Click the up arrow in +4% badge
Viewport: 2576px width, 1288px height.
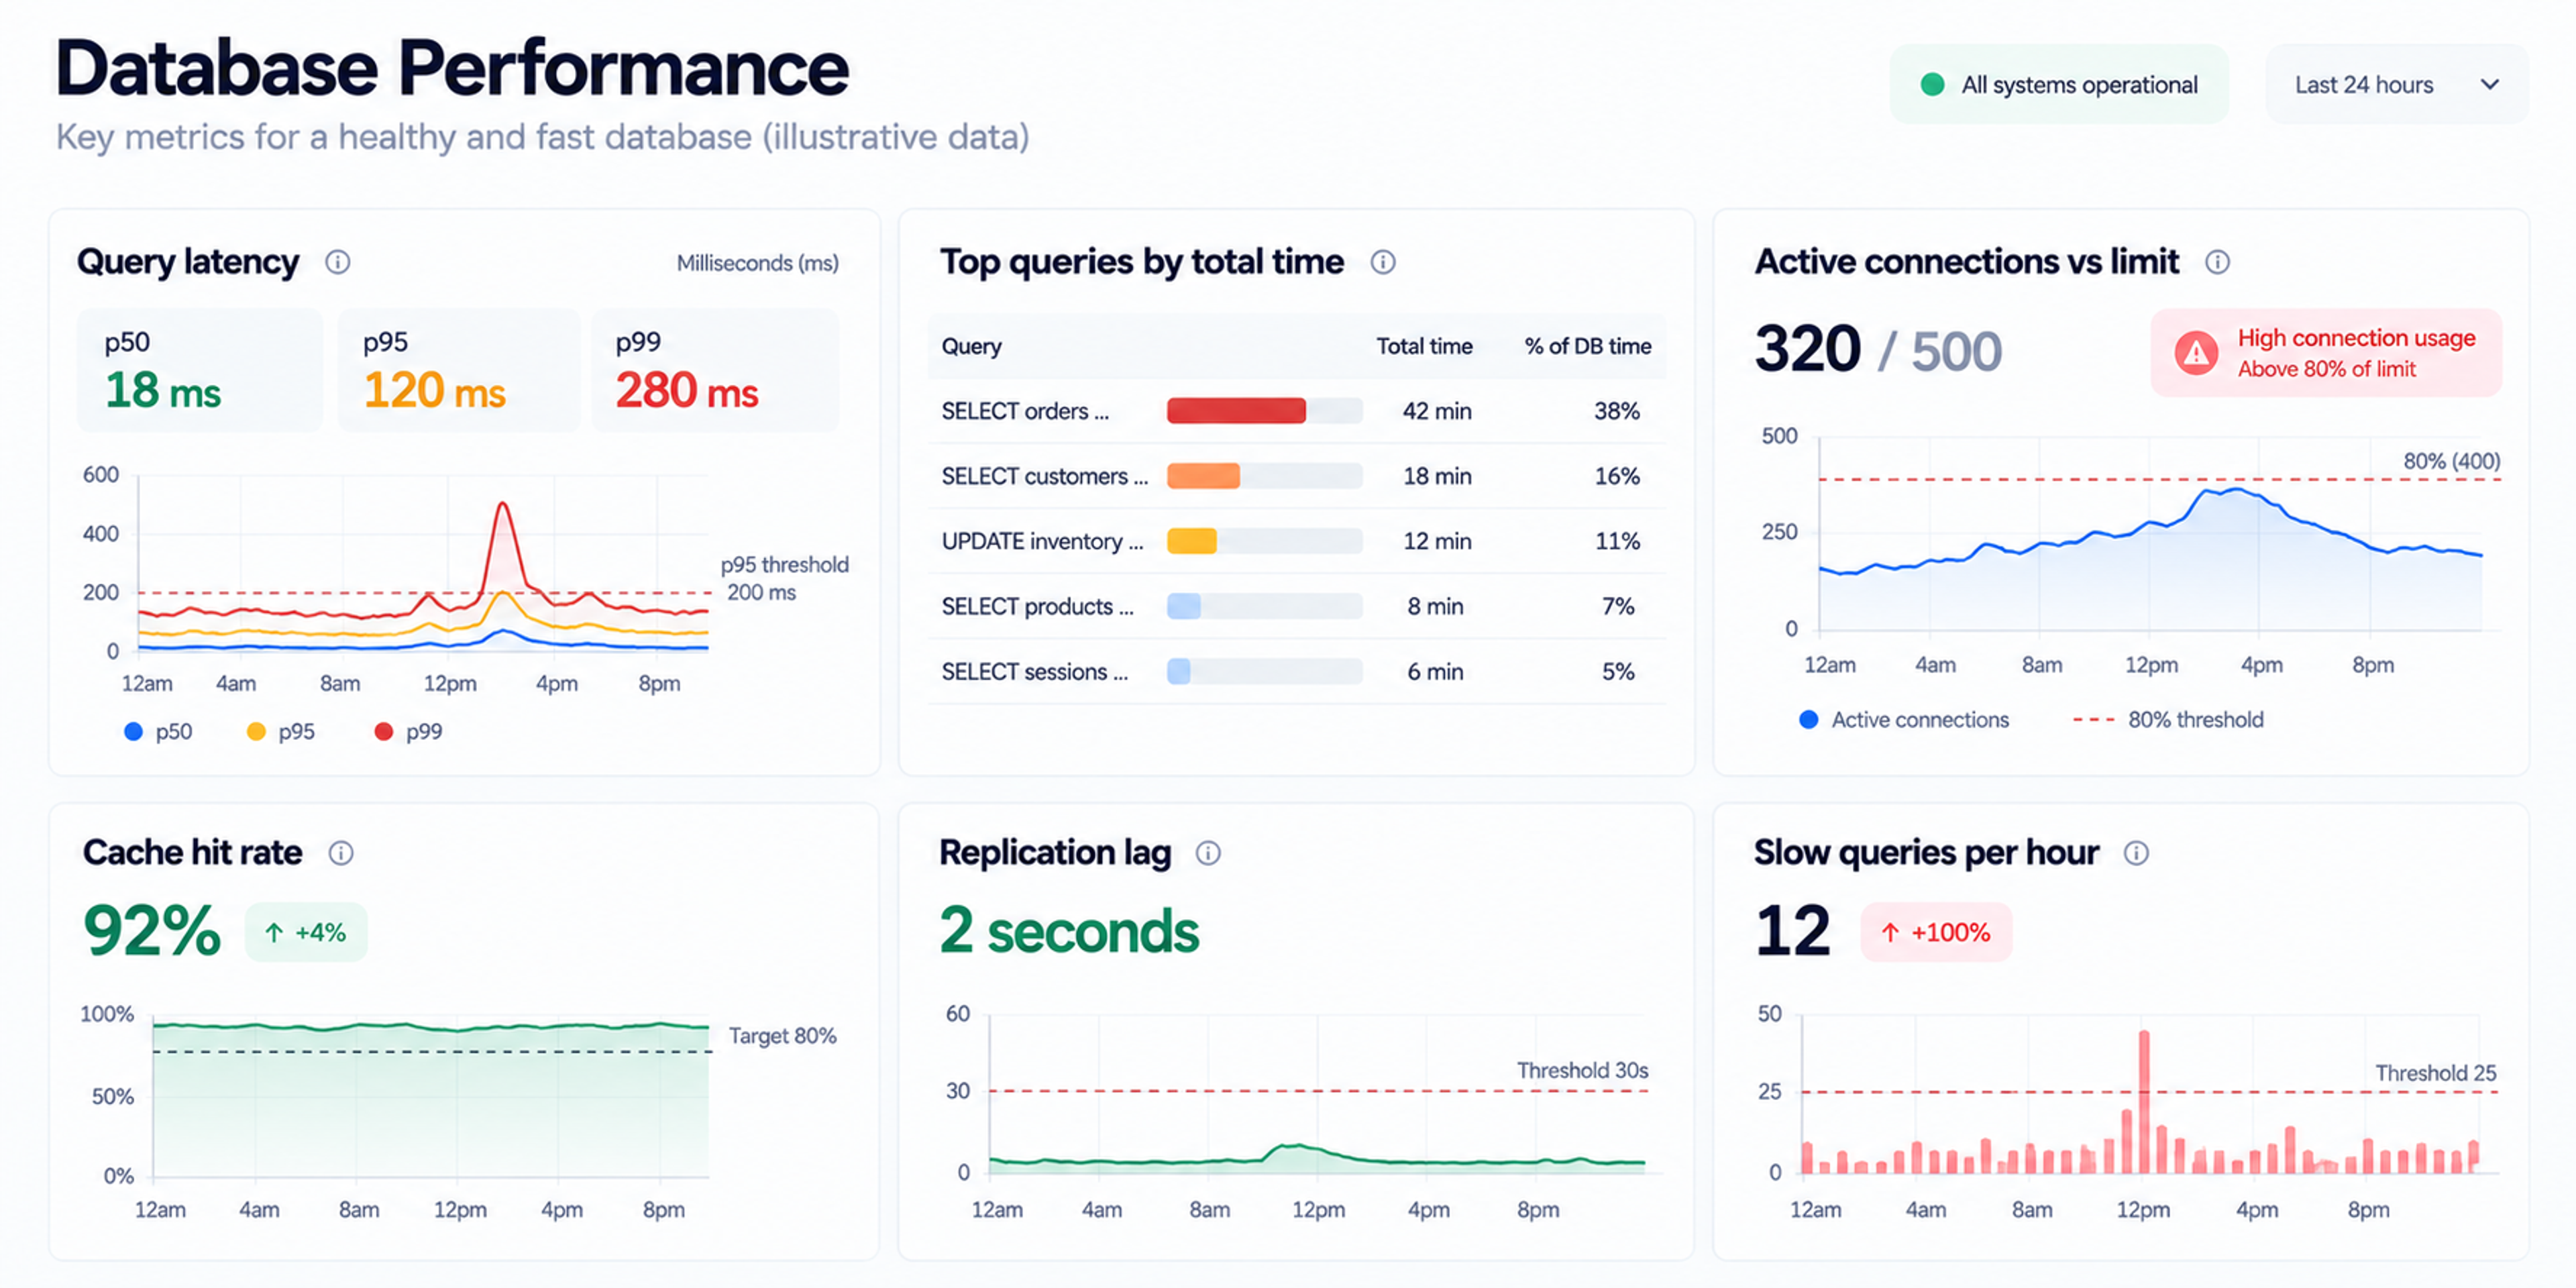pos(274,933)
